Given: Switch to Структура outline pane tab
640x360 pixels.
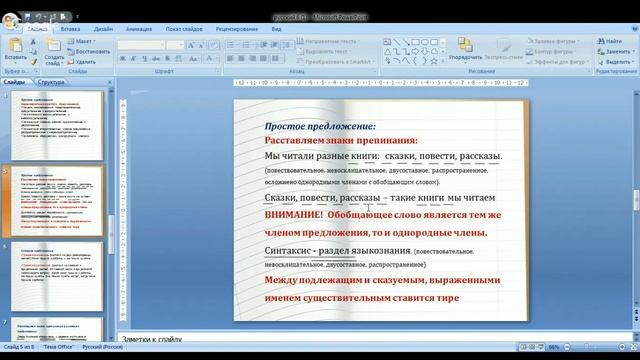Looking at the screenshot, I should 51,82.
